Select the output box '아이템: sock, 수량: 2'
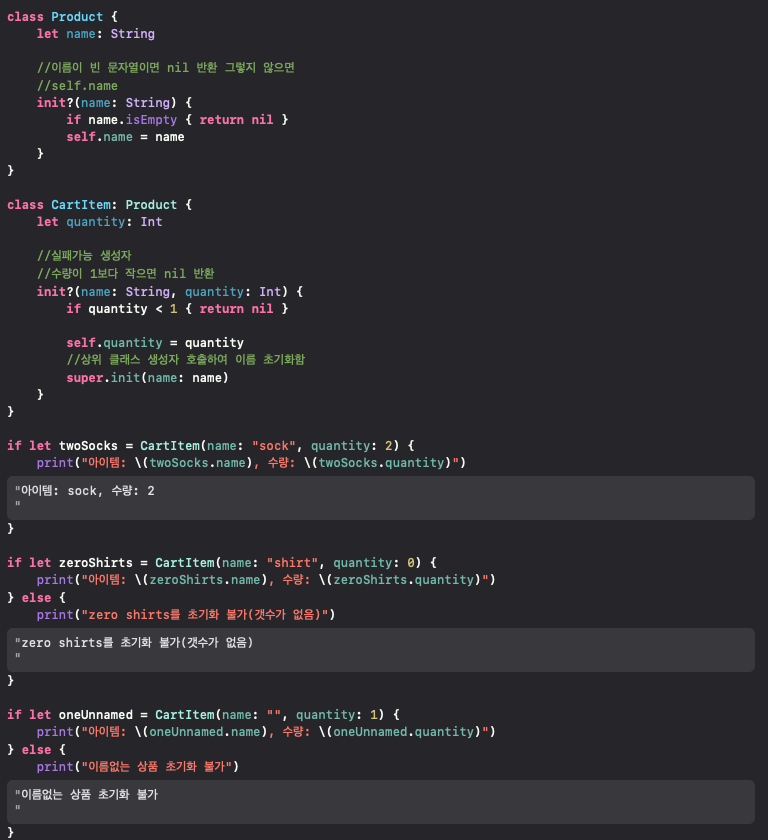768x840 pixels. click(381, 498)
